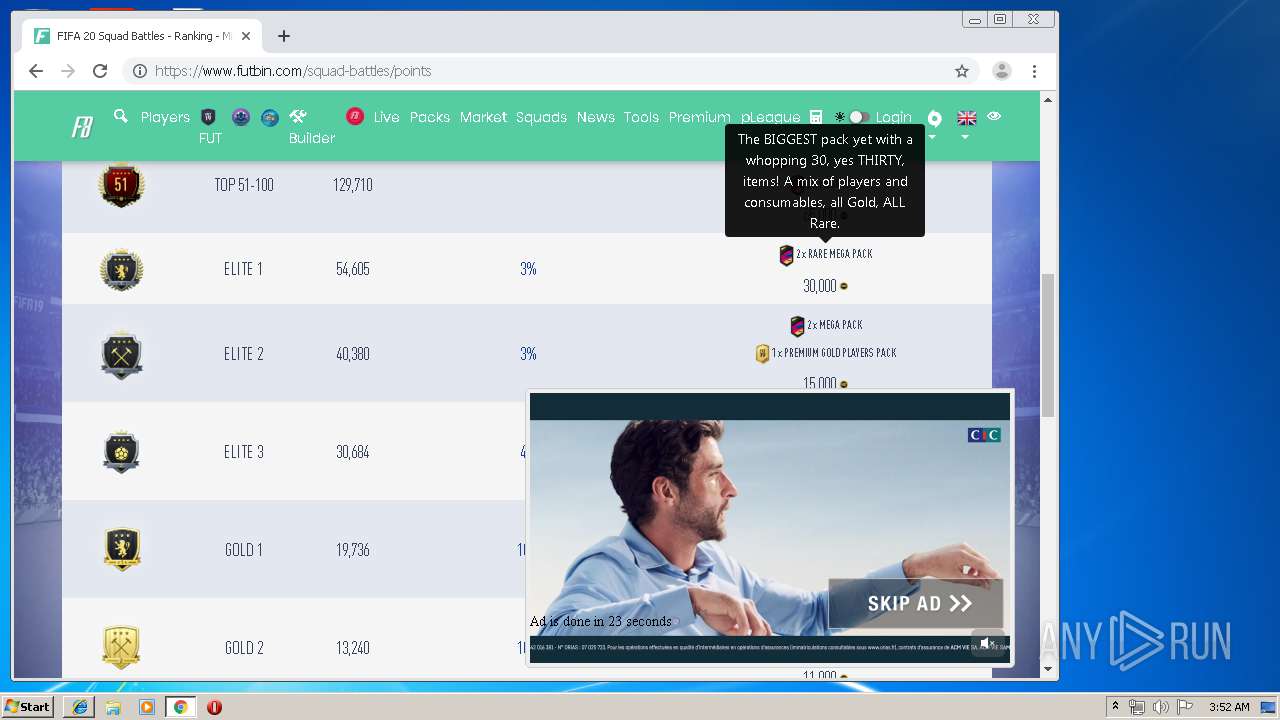This screenshot has width=1280, height=720.
Task: Click the Elite 1 row 3% value
Action: pyautogui.click(x=528, y=269)
